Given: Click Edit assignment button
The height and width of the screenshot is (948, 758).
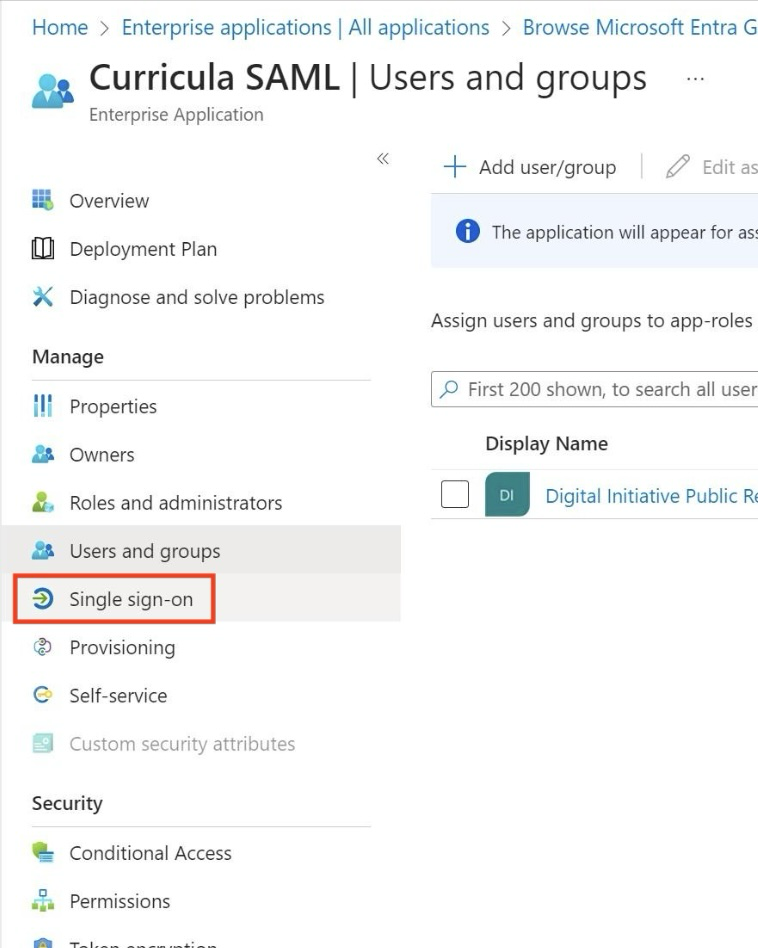Looking at the screenshot, I should [x=711, y=166].
